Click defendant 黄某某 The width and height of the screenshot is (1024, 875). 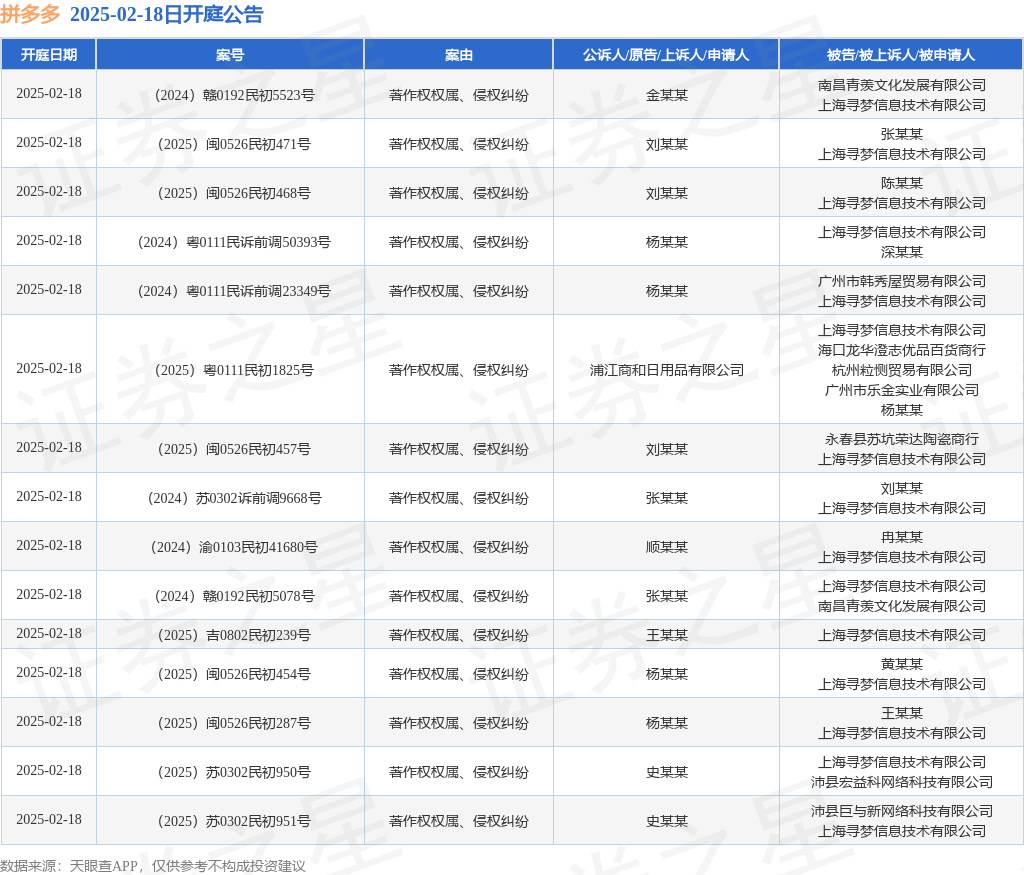click(901, 663)
